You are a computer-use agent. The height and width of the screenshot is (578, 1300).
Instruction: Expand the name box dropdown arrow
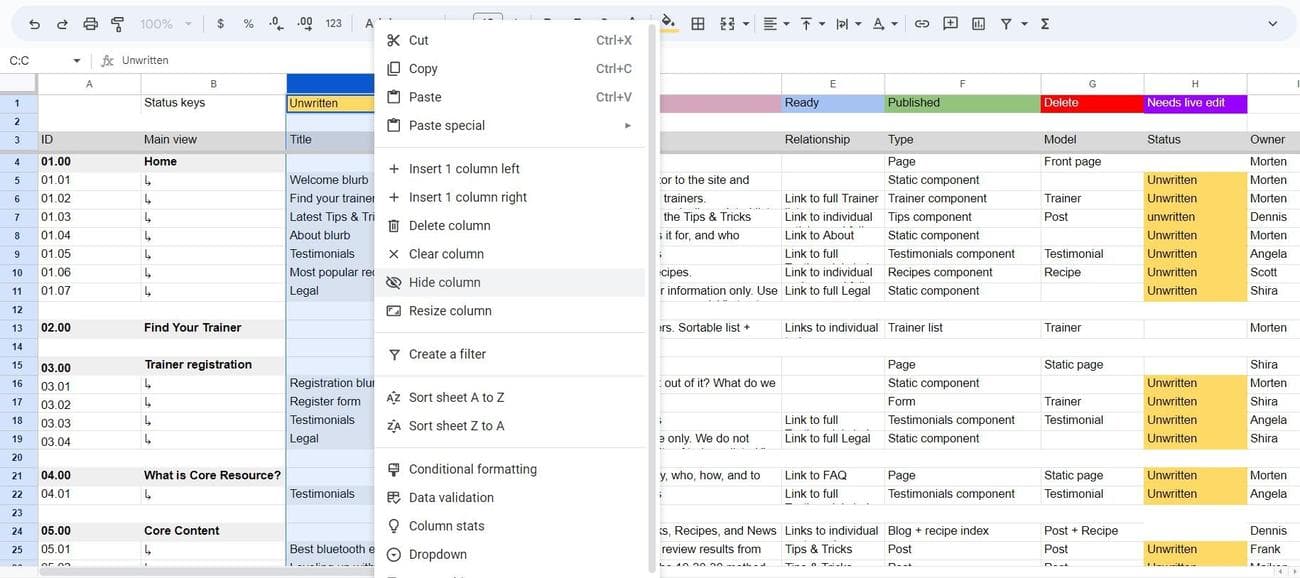pos(76,61)
